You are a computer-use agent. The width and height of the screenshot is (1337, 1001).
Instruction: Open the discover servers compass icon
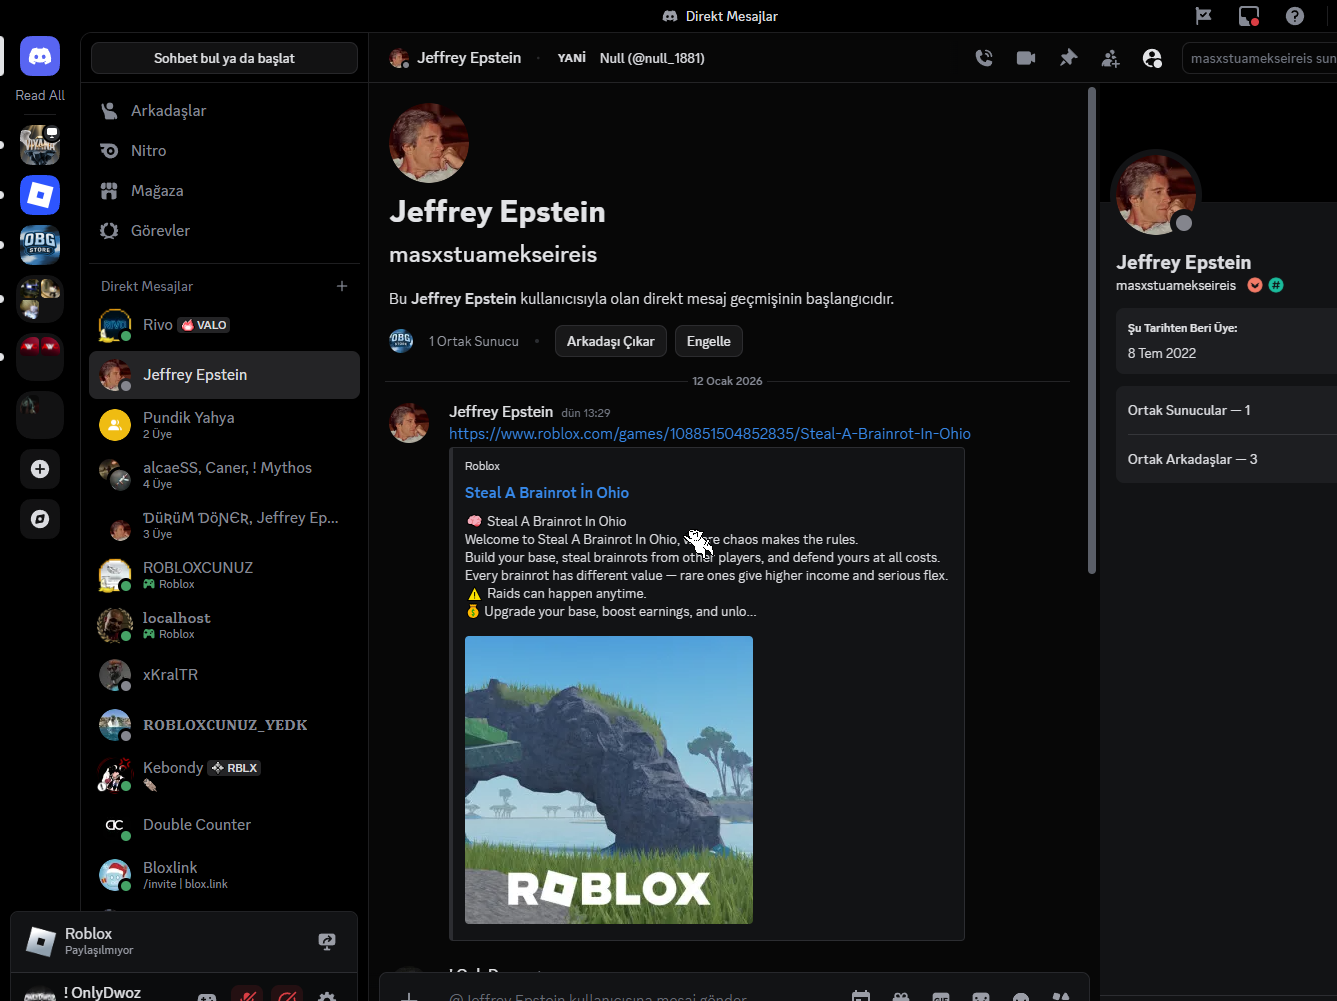tap(40, 519)
